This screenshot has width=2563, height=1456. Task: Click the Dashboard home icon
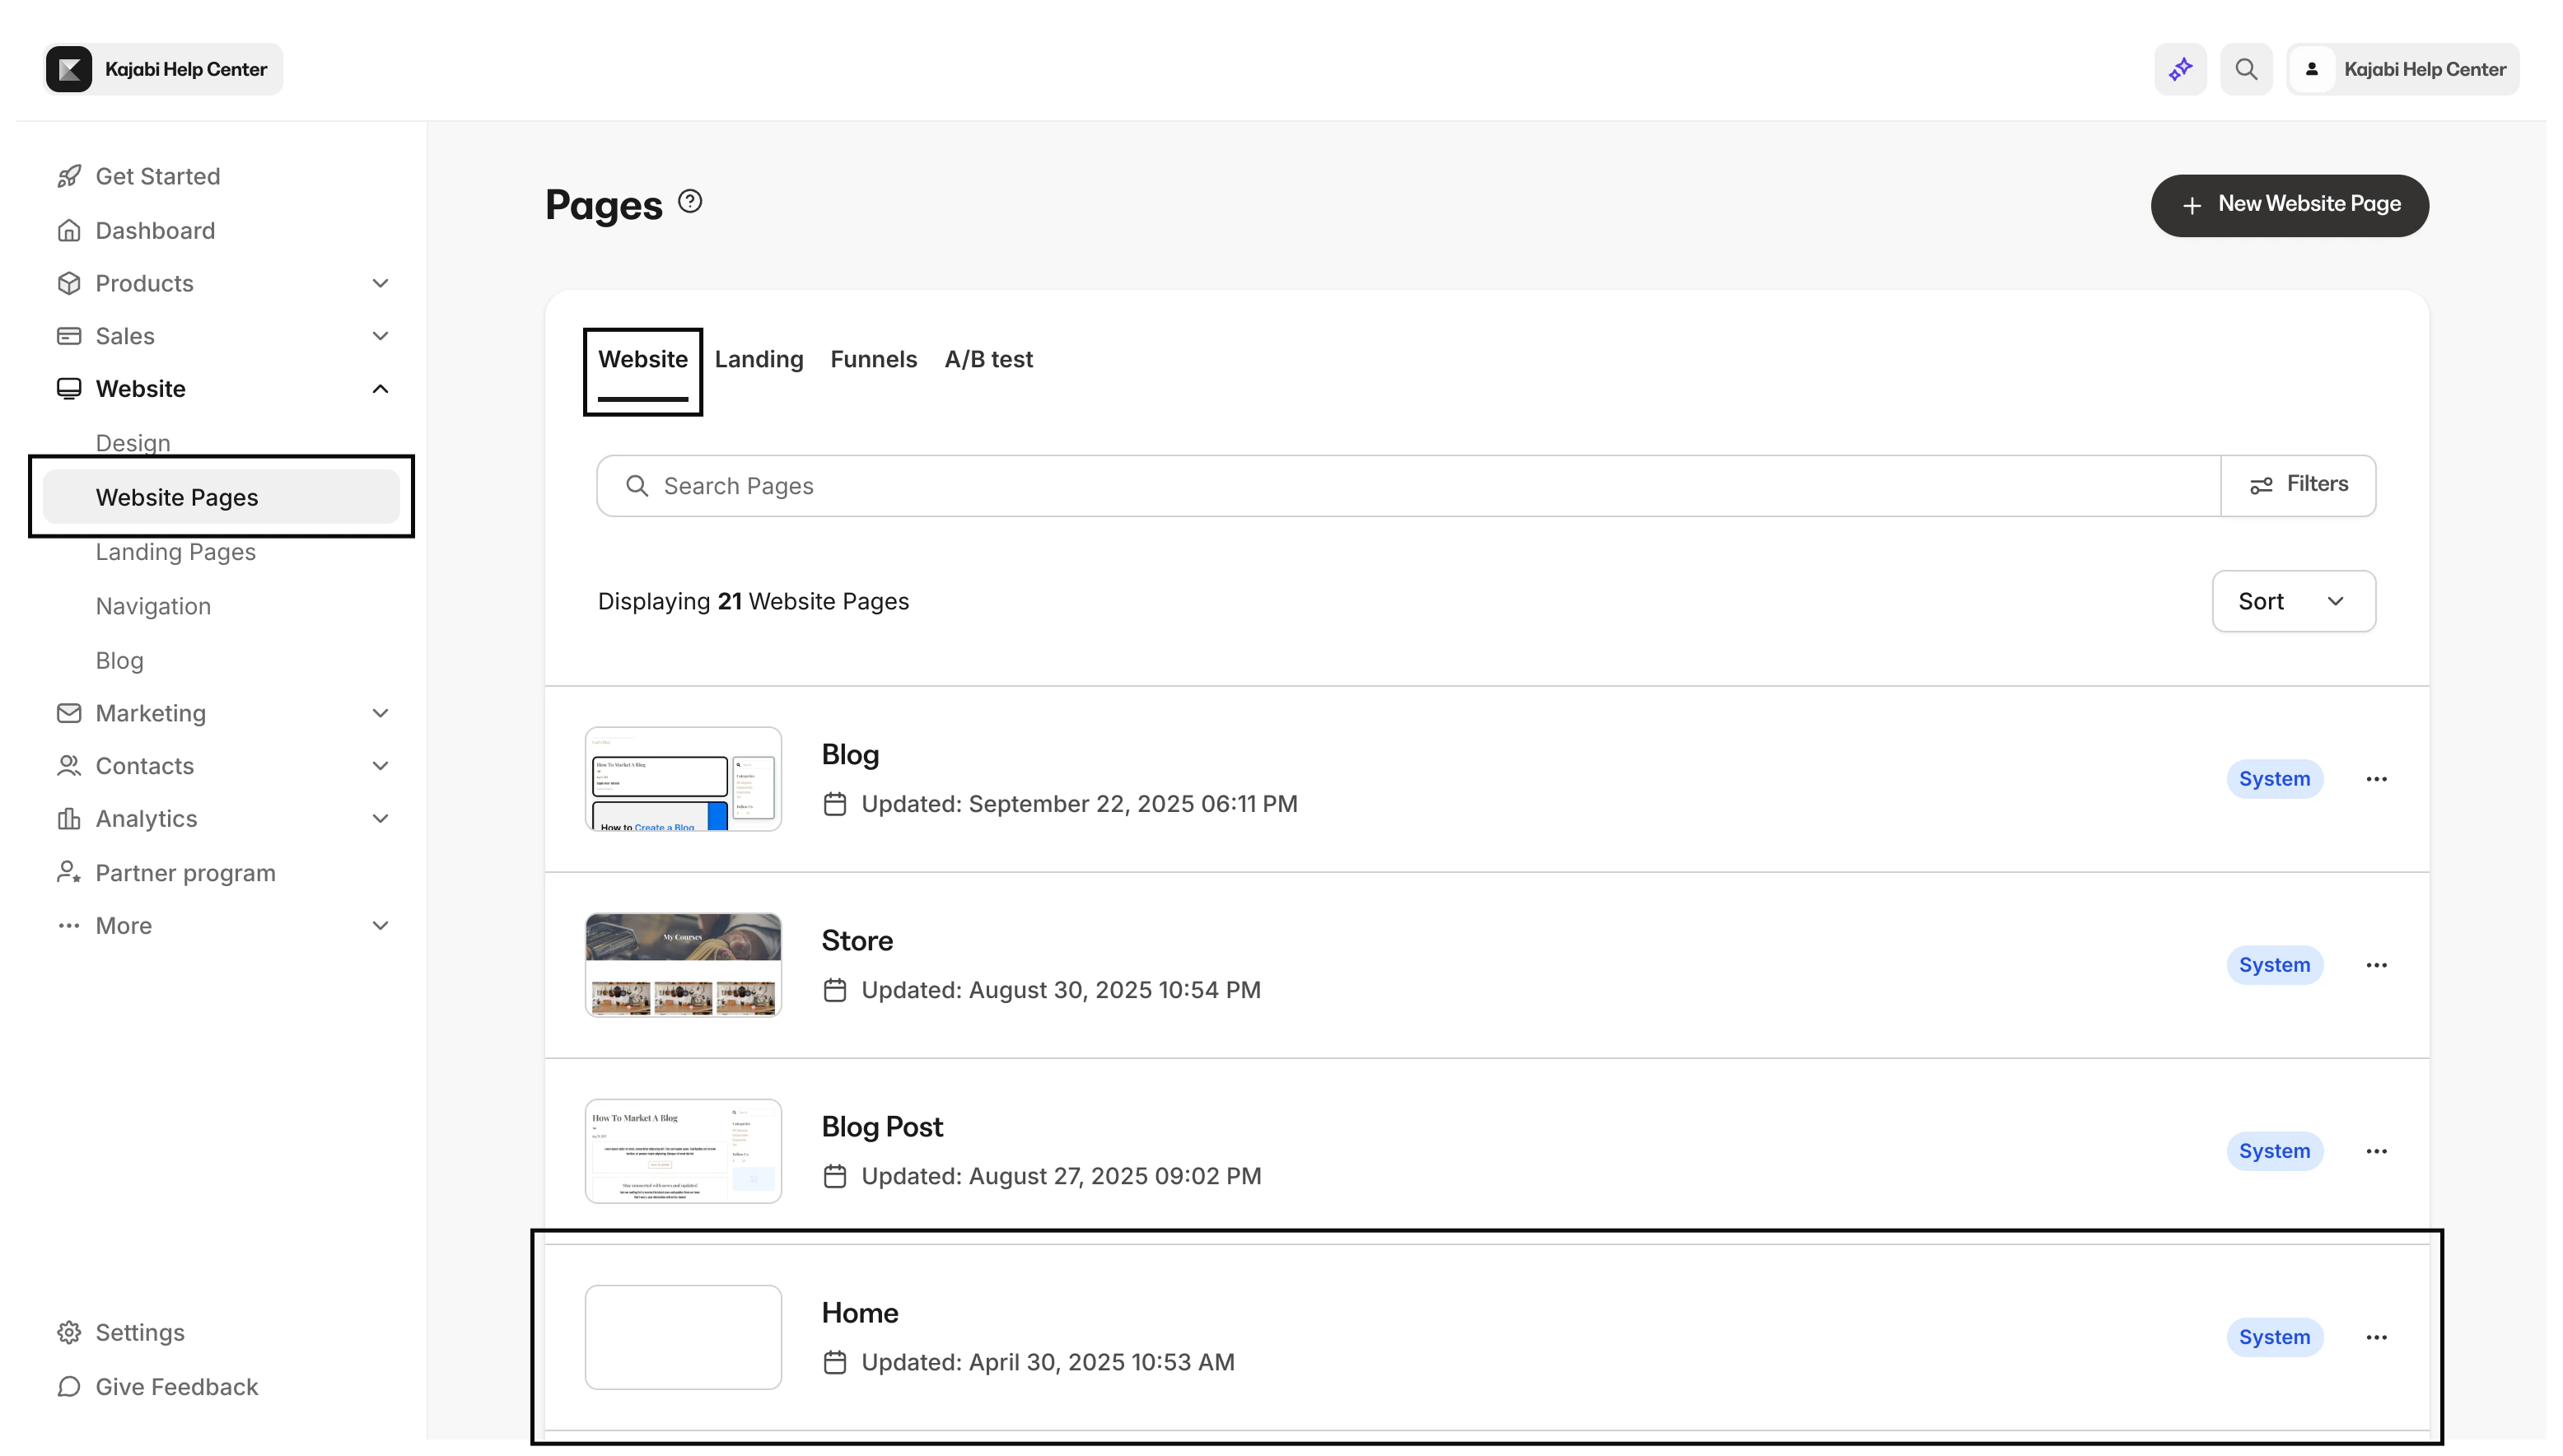[x=69, y=231]
